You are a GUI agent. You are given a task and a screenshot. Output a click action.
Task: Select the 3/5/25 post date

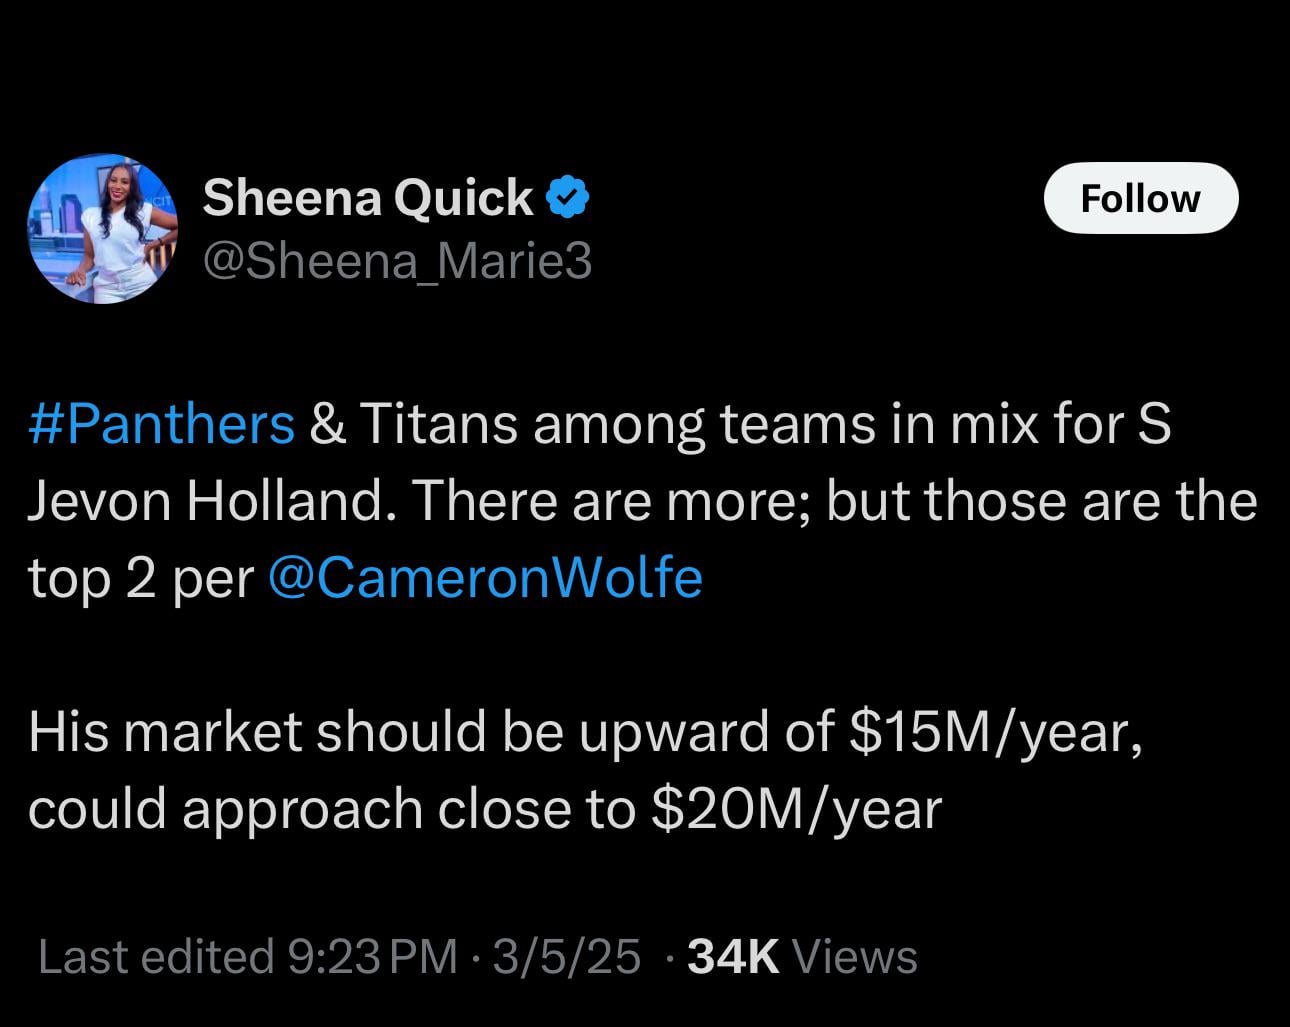coord(566,956)
